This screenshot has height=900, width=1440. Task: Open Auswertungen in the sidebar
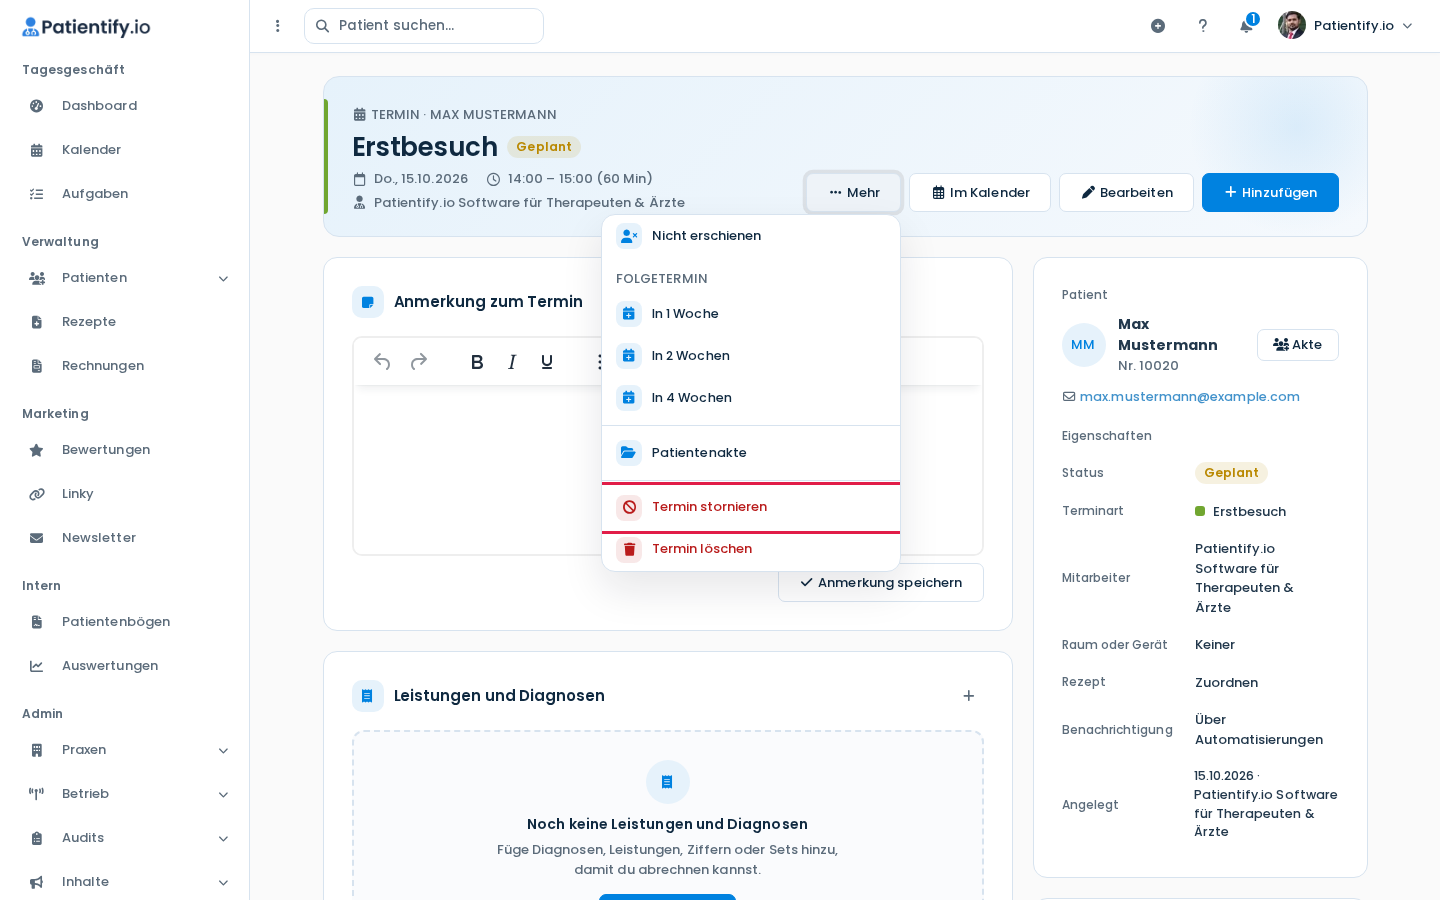pos(125,666)
